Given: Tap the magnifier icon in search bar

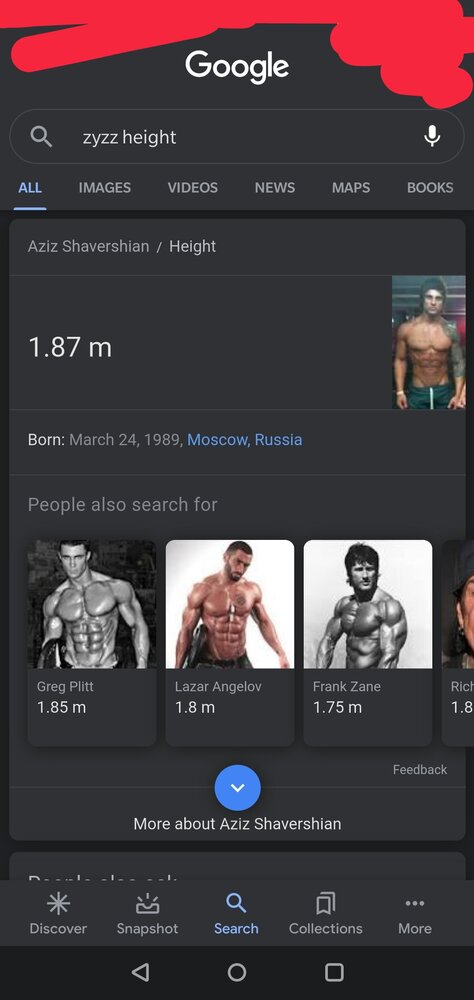Looking at the screenshot, I should [41, 136].
